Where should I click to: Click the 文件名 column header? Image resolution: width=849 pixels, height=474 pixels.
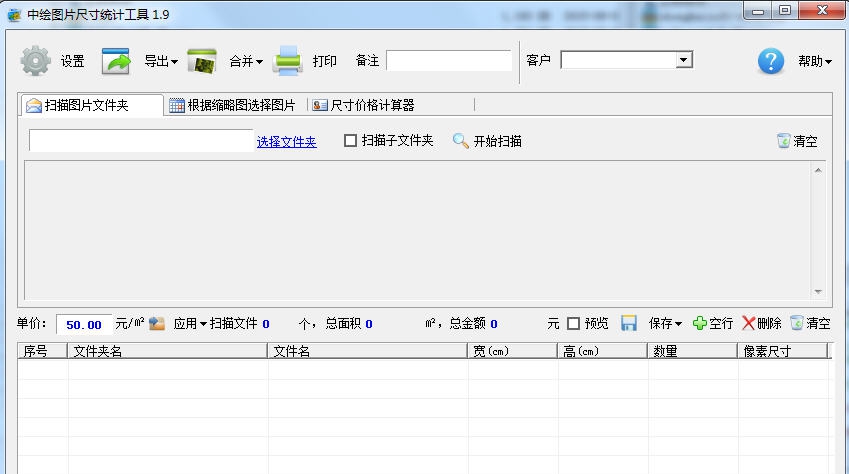point(368,351)
